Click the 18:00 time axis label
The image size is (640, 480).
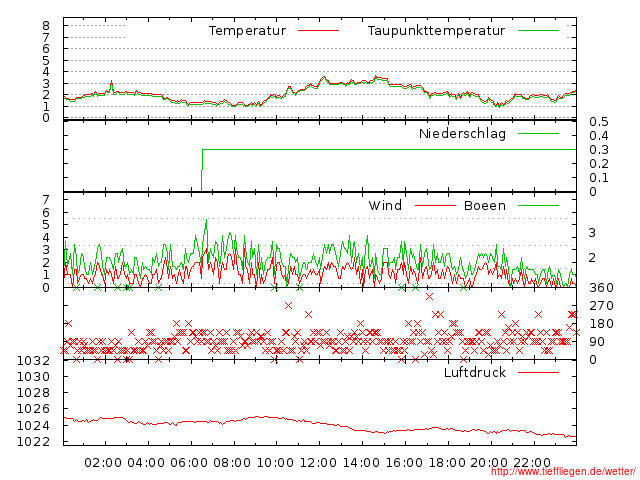447,463
